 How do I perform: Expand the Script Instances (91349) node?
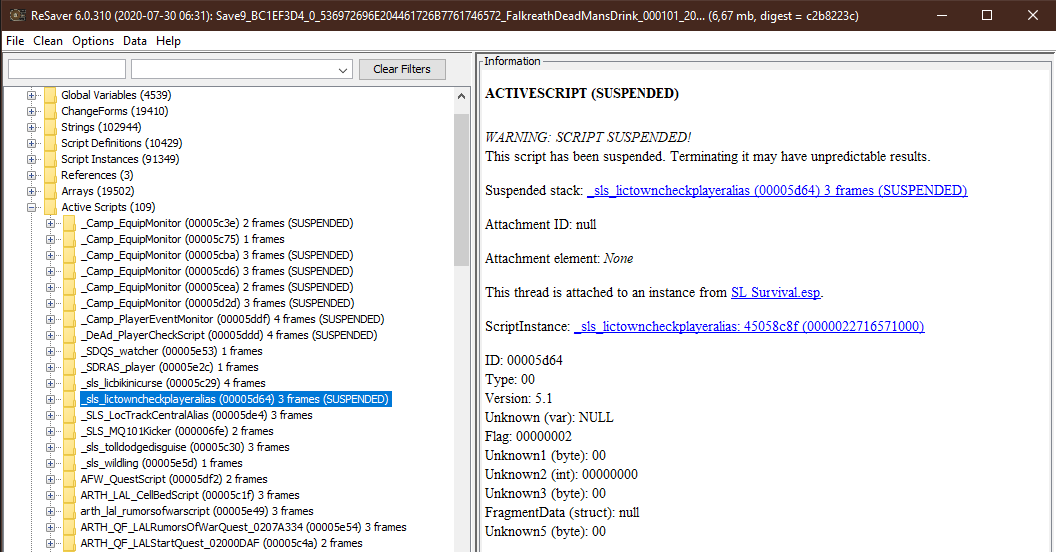point(32,160)
